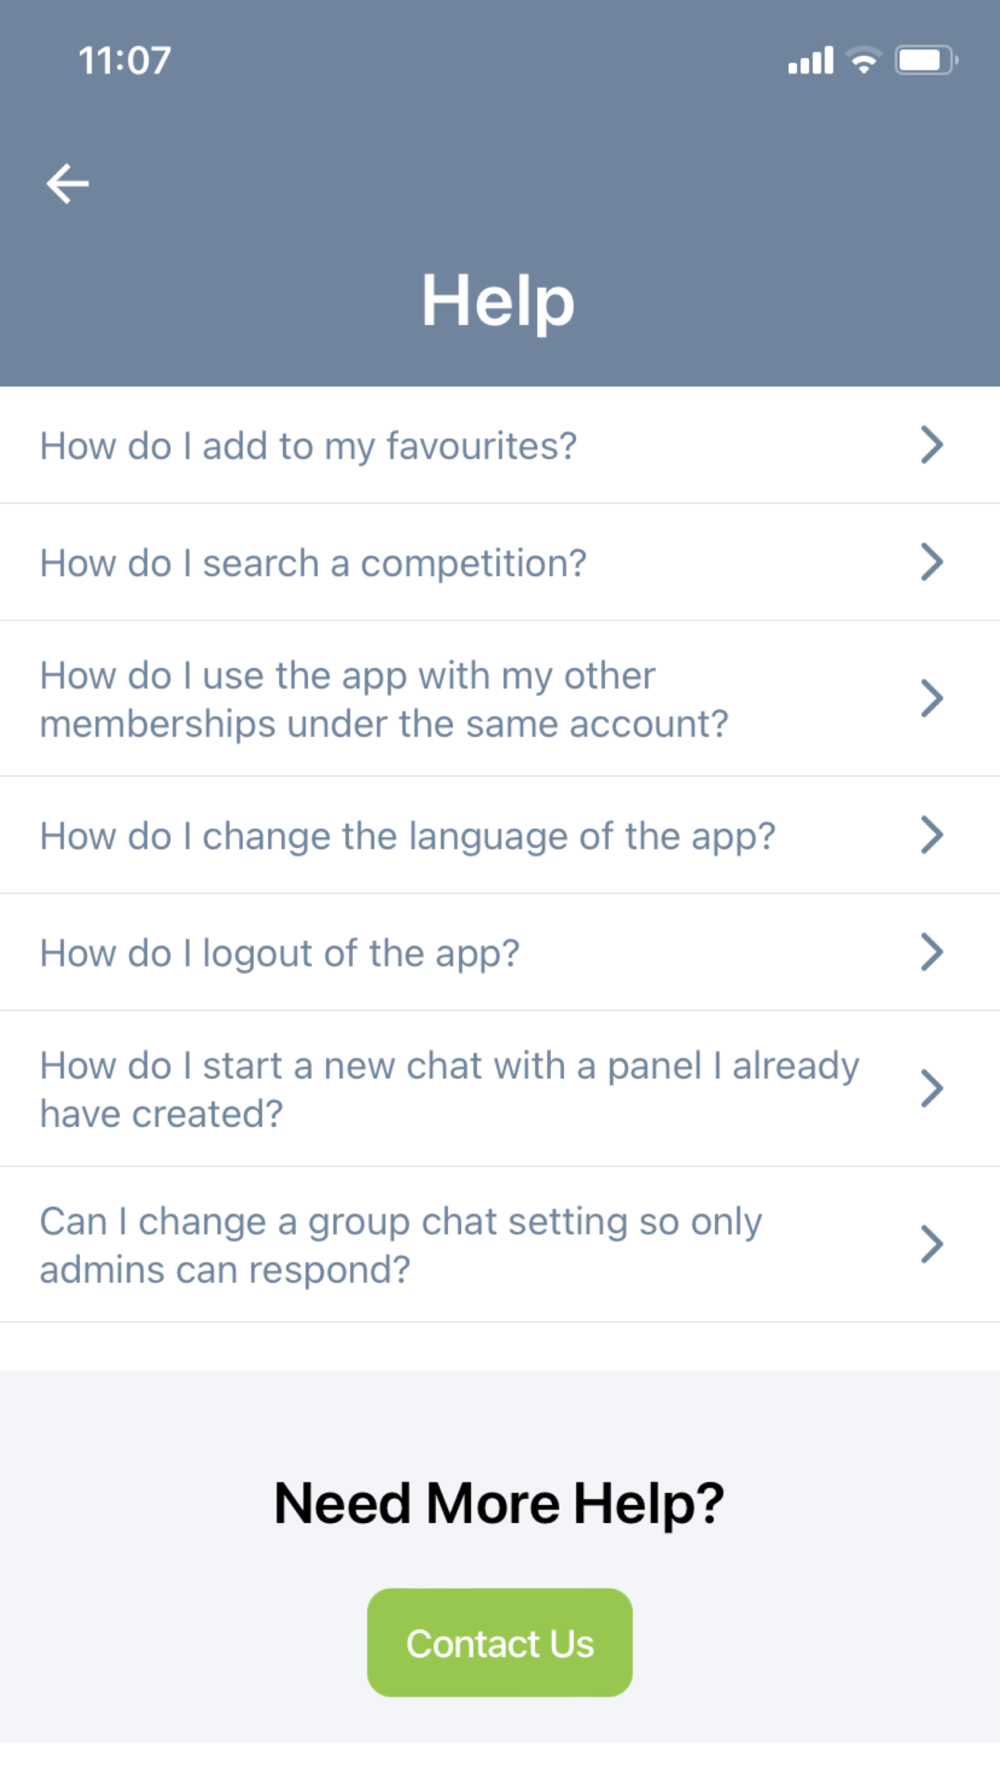Tap the battery indicator icon

925,61
